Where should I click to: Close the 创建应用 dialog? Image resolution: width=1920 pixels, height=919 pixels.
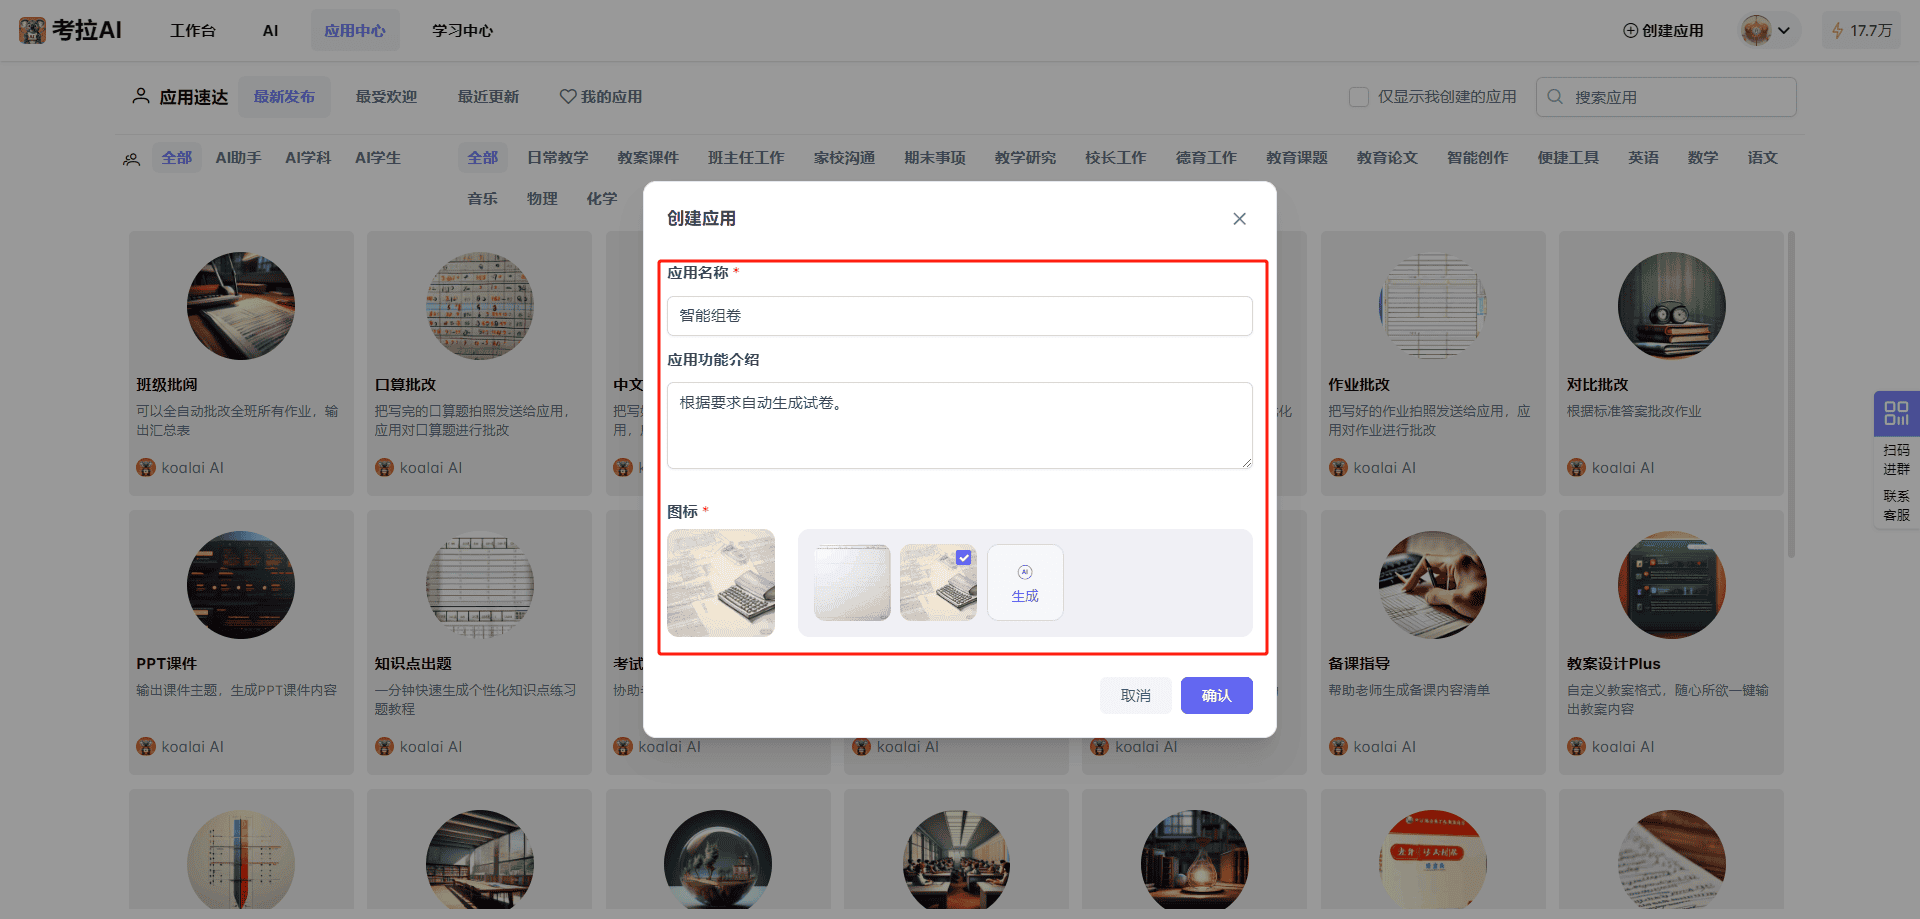pyautogui.click(x=1239, y=219)
